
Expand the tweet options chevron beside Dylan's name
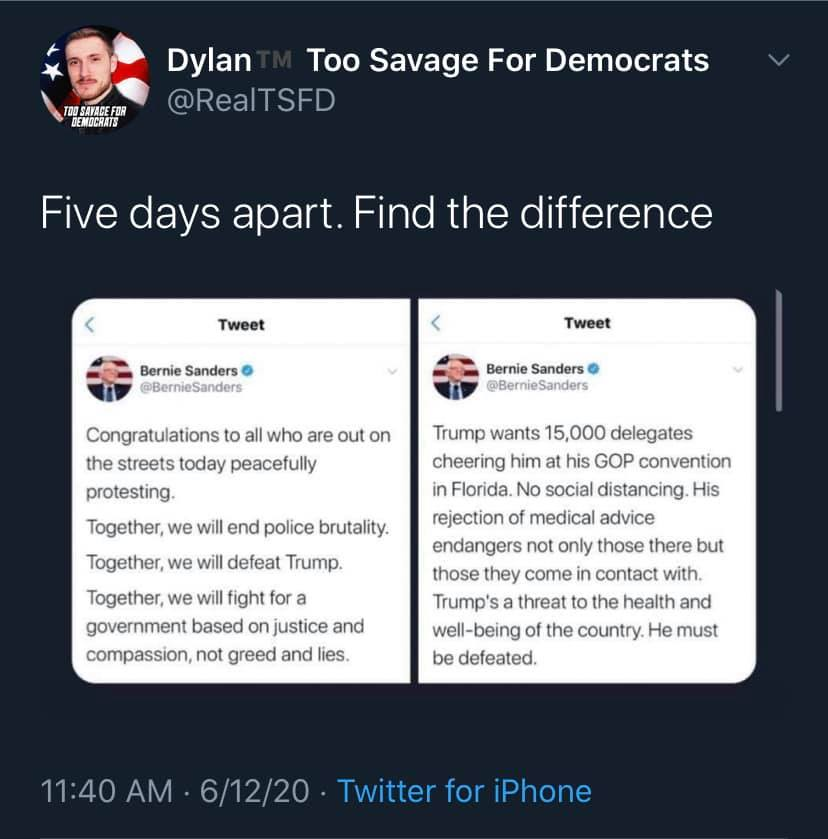tap(777, 62)
